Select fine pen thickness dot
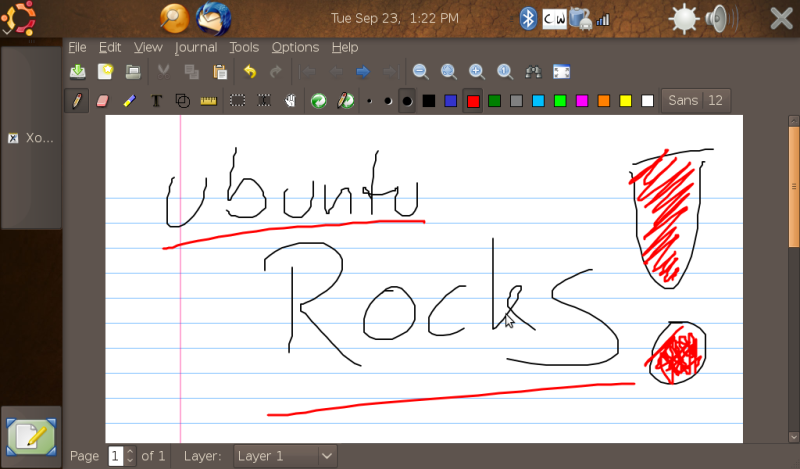The width and height of the screenshot is (800, 469). [369, 101]
